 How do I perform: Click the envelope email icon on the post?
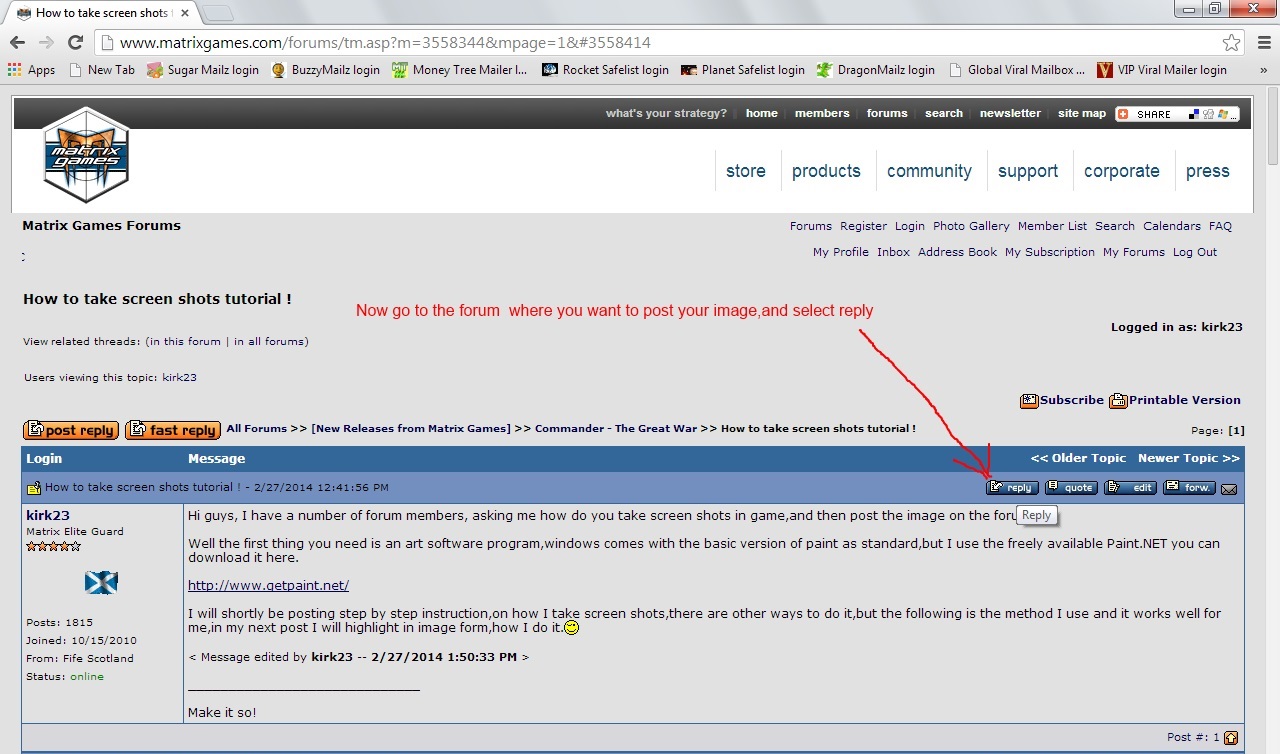(1229, 489)
